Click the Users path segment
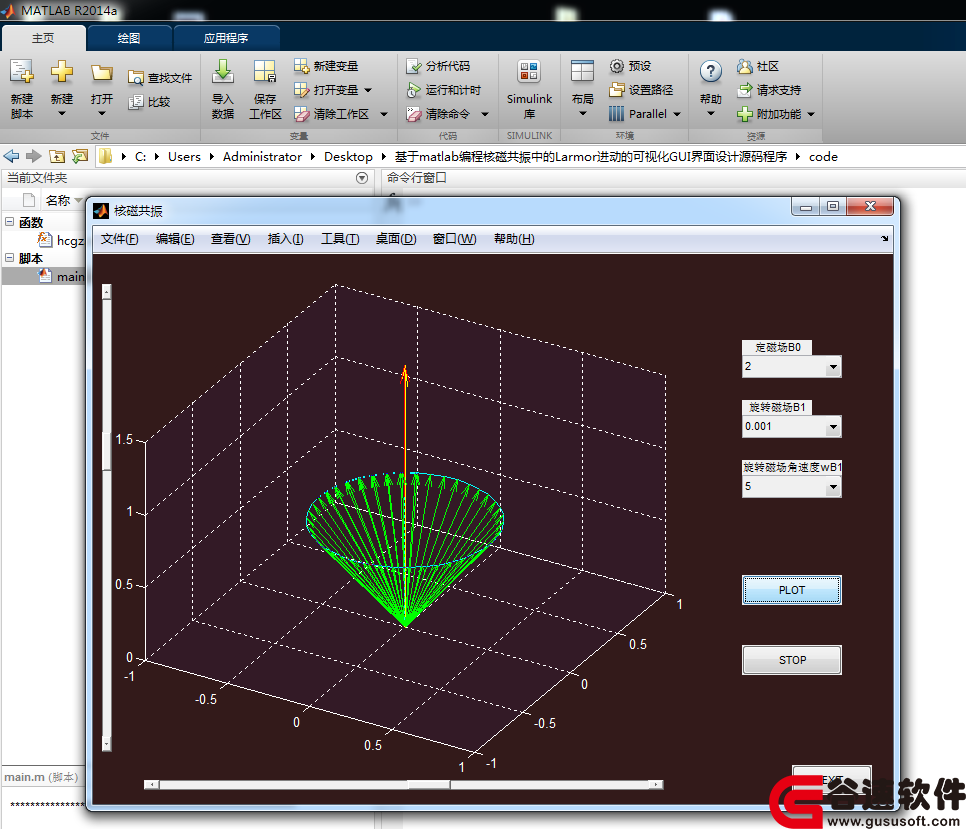Viewport: 966px width, 829px height. pos(184,156)
